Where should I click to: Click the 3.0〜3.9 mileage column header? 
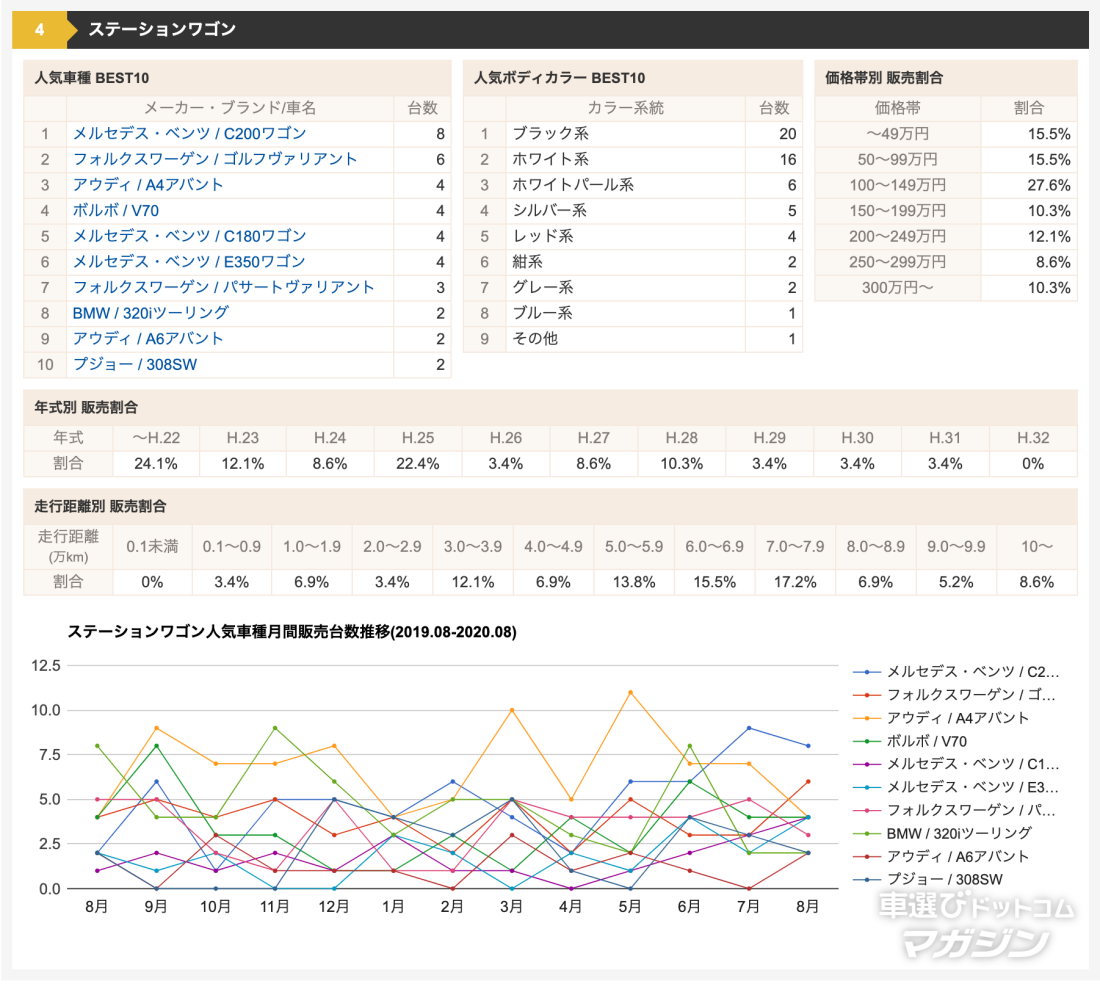click(473, 546)
